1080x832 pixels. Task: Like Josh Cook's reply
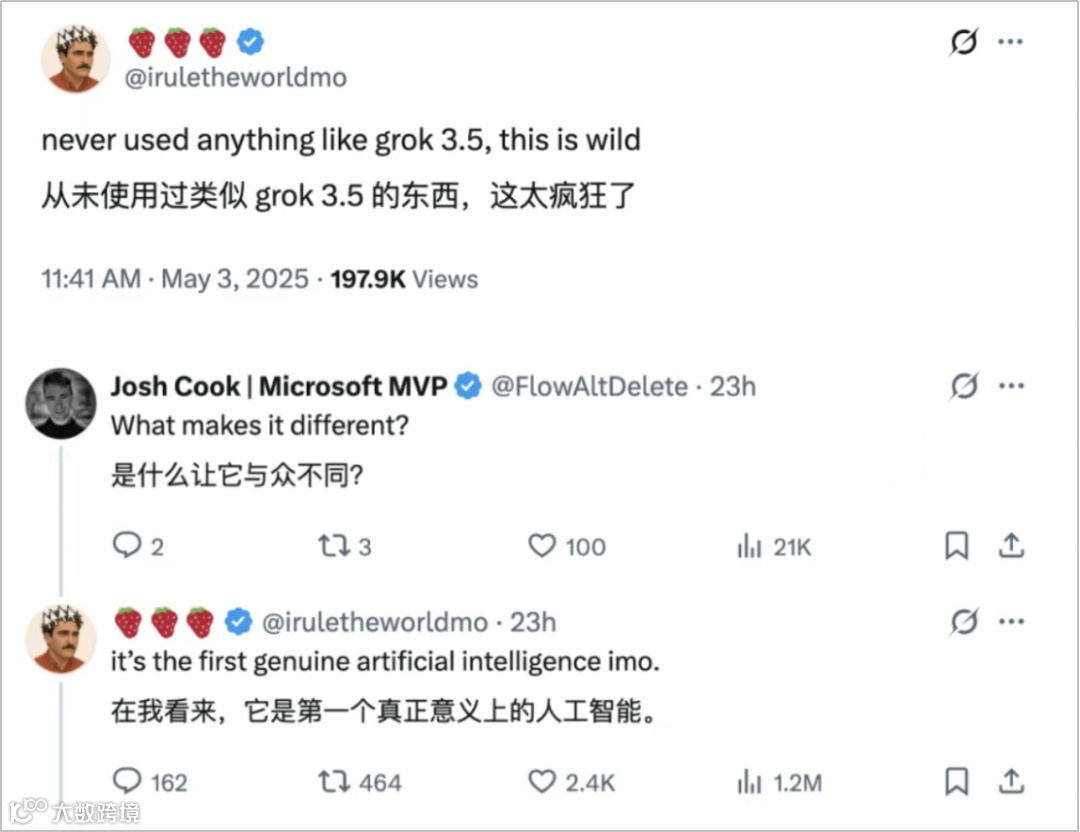(x=541, y=546)
